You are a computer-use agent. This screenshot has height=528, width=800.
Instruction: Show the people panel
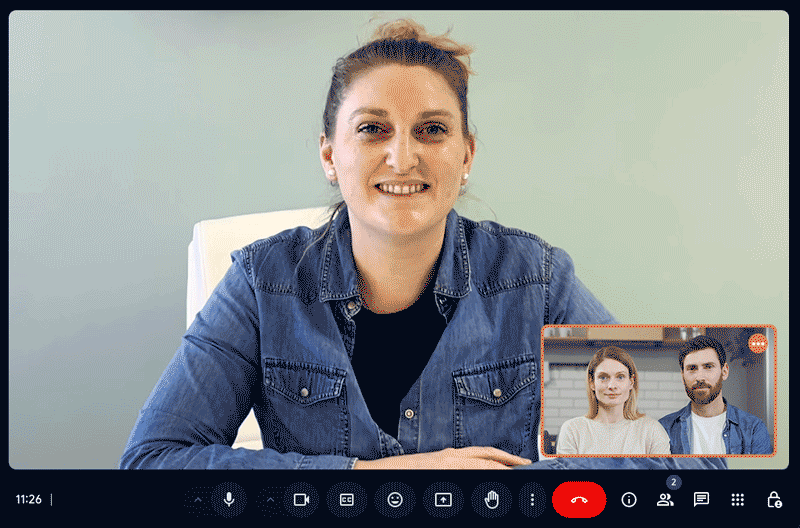pos(664,500)
